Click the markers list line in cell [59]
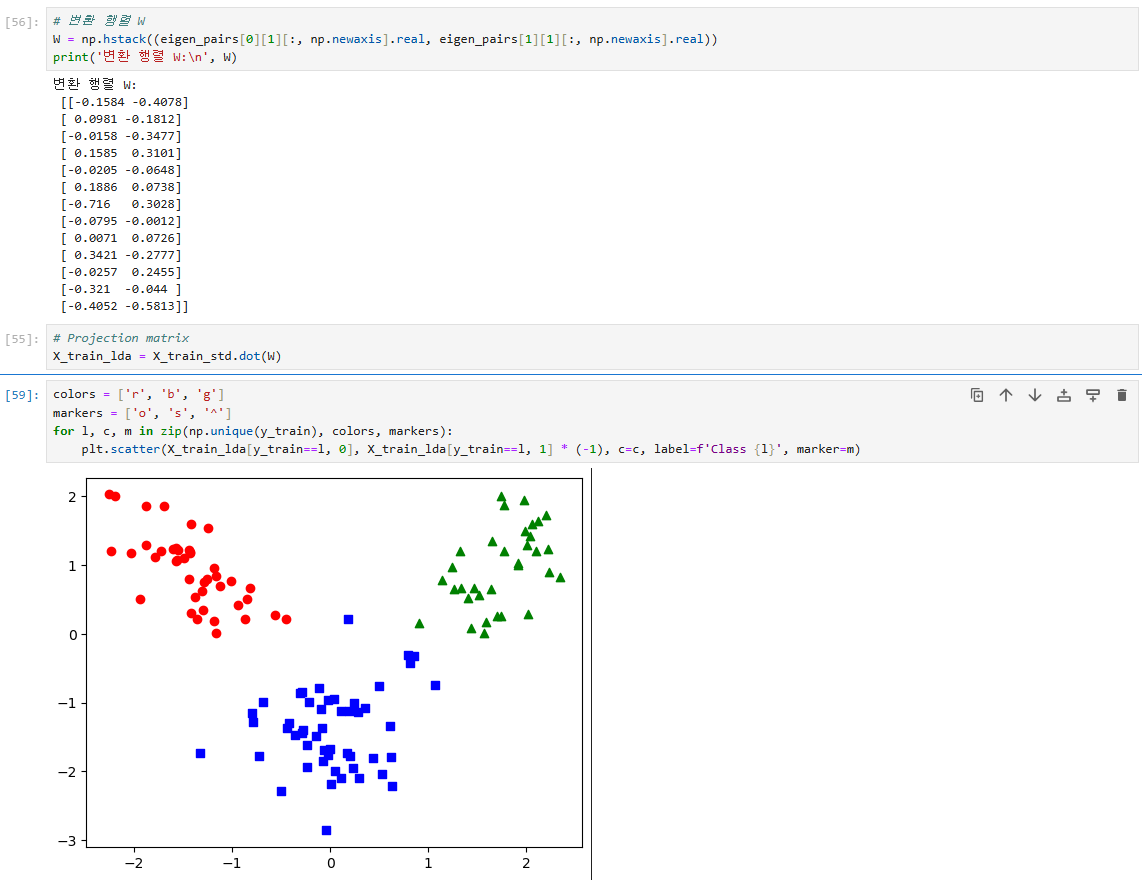 (x=140, y=411)
